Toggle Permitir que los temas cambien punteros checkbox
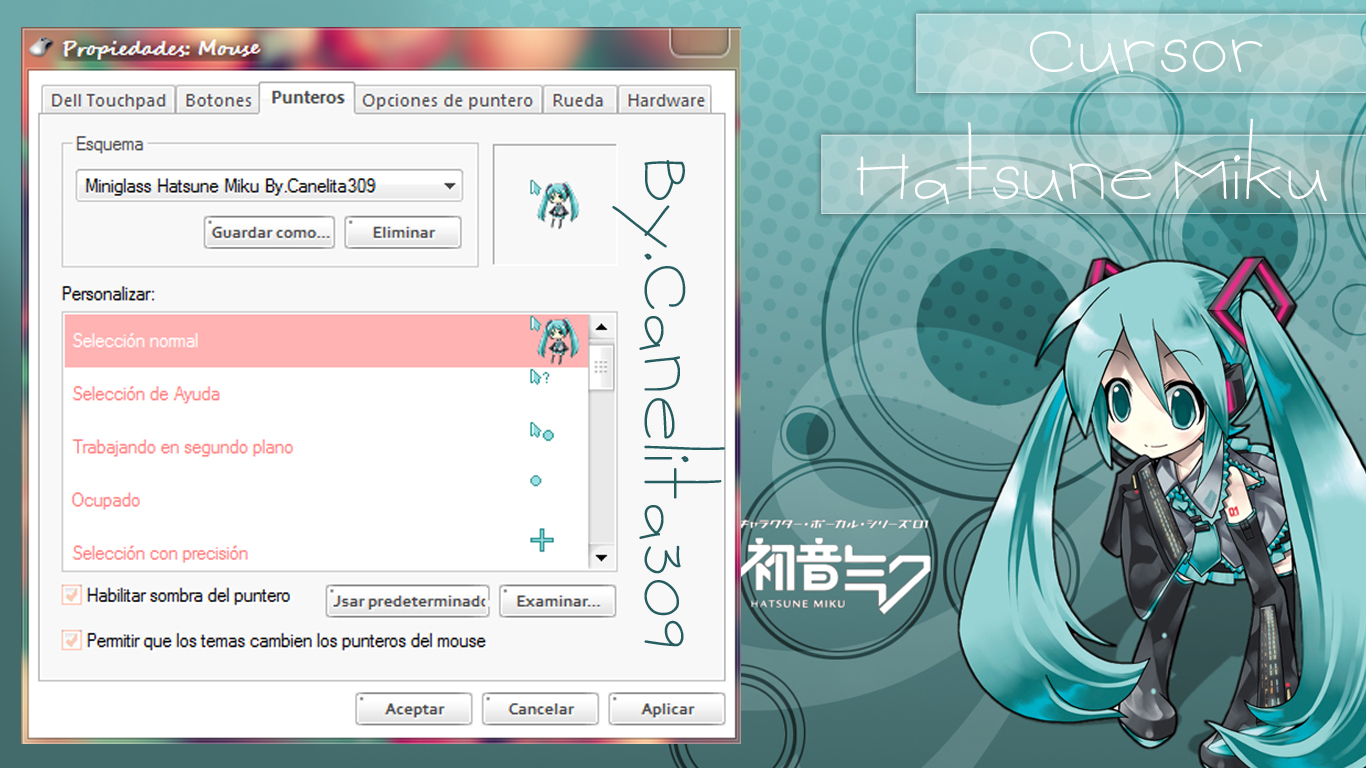The width and height of the screenshot is (1366, 768). pos(71,640)
